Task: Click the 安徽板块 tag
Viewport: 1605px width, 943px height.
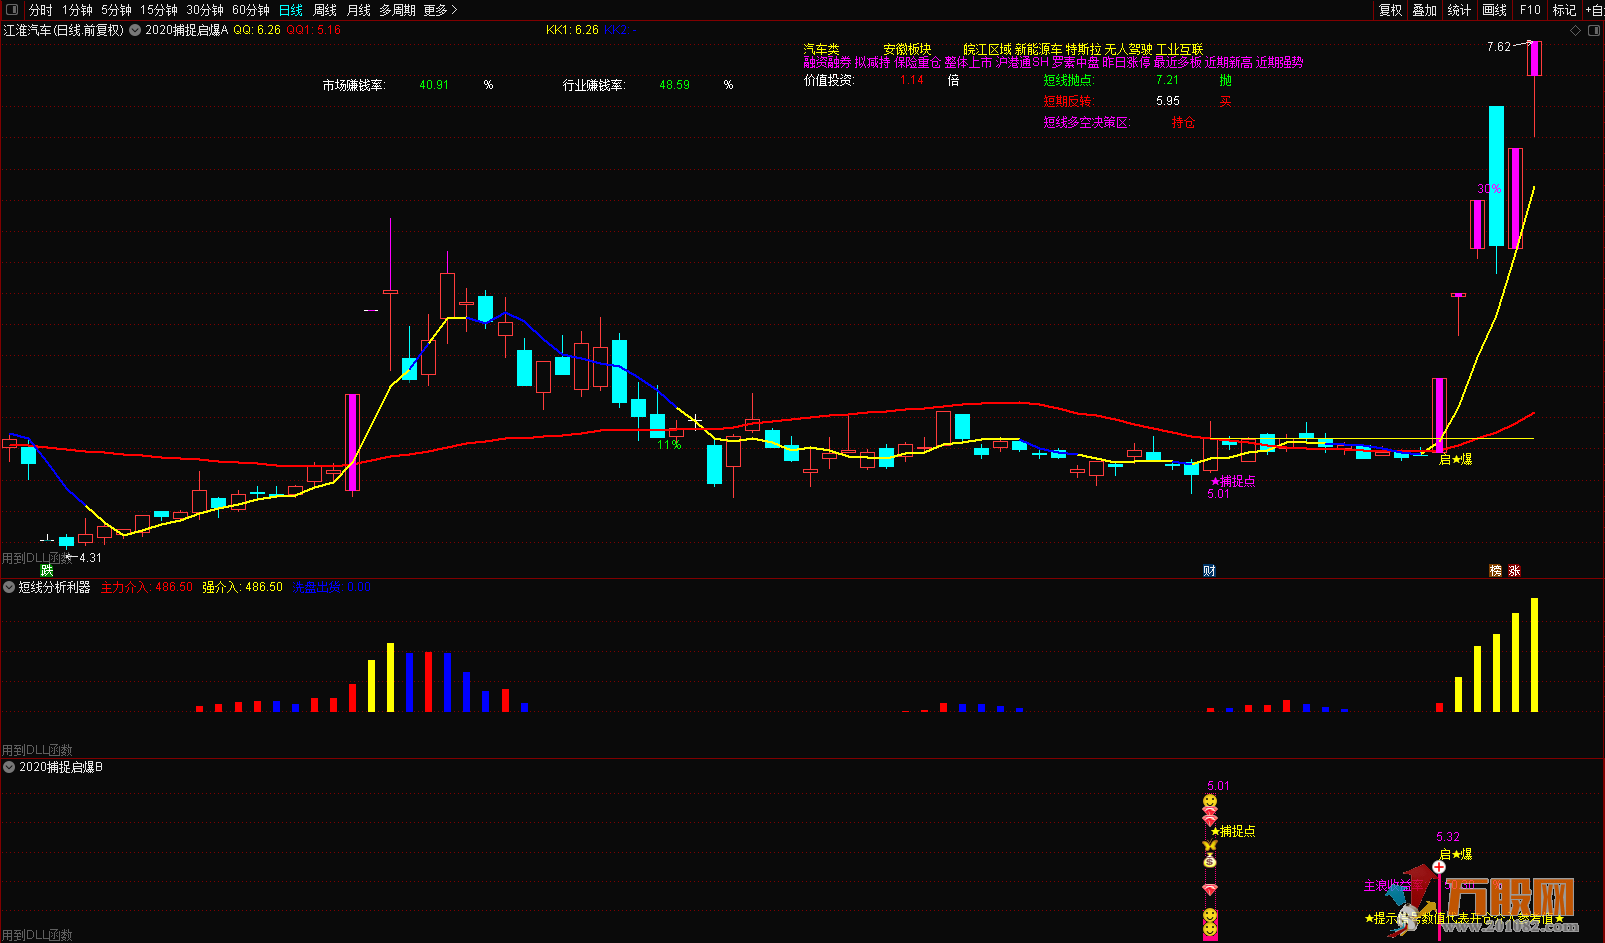Action: pos(907,49)
